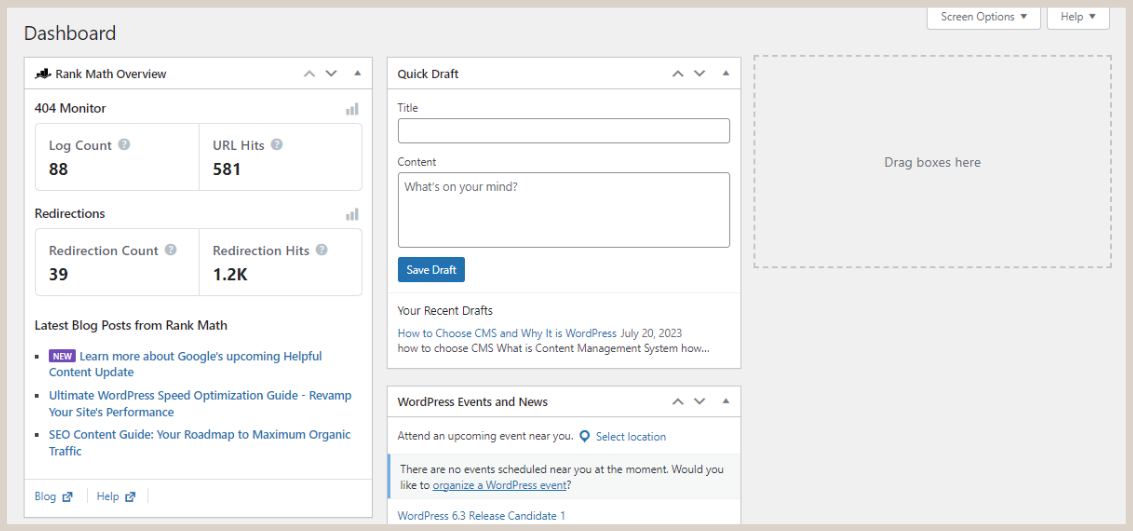Open the Help dropdown tab
The width and height of the screenshot is (1133, 531).
[x=1078, y=17]
